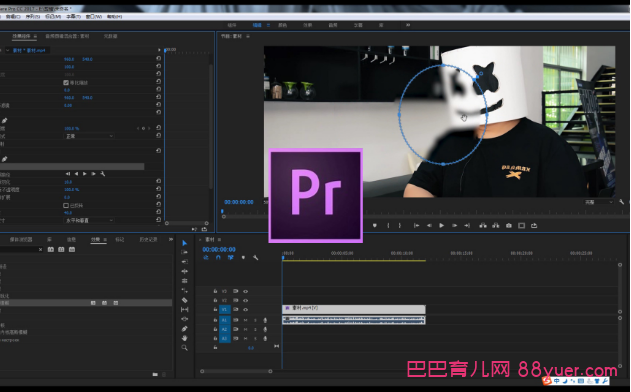This screenshot has width=631, height=392.
Task: Switch to the 媒体浏览器 panel tab
Action: click(21, 239)
